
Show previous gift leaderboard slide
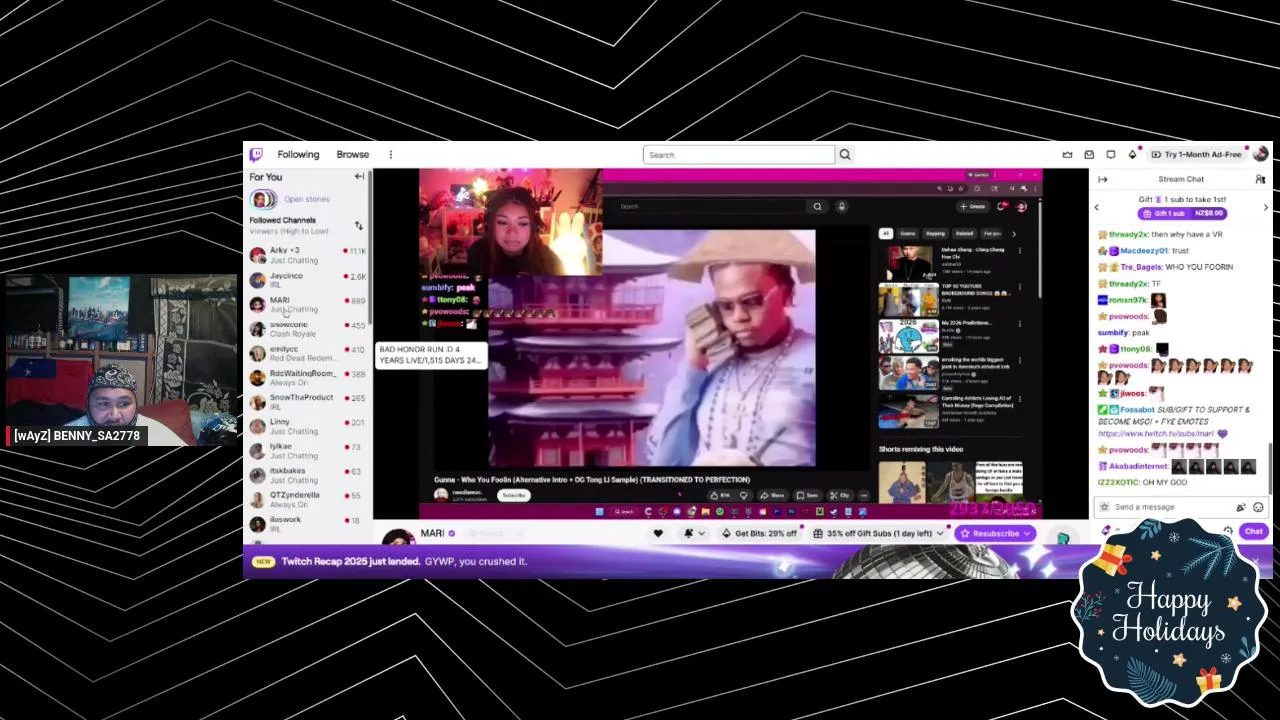[x=1097, y=207]
